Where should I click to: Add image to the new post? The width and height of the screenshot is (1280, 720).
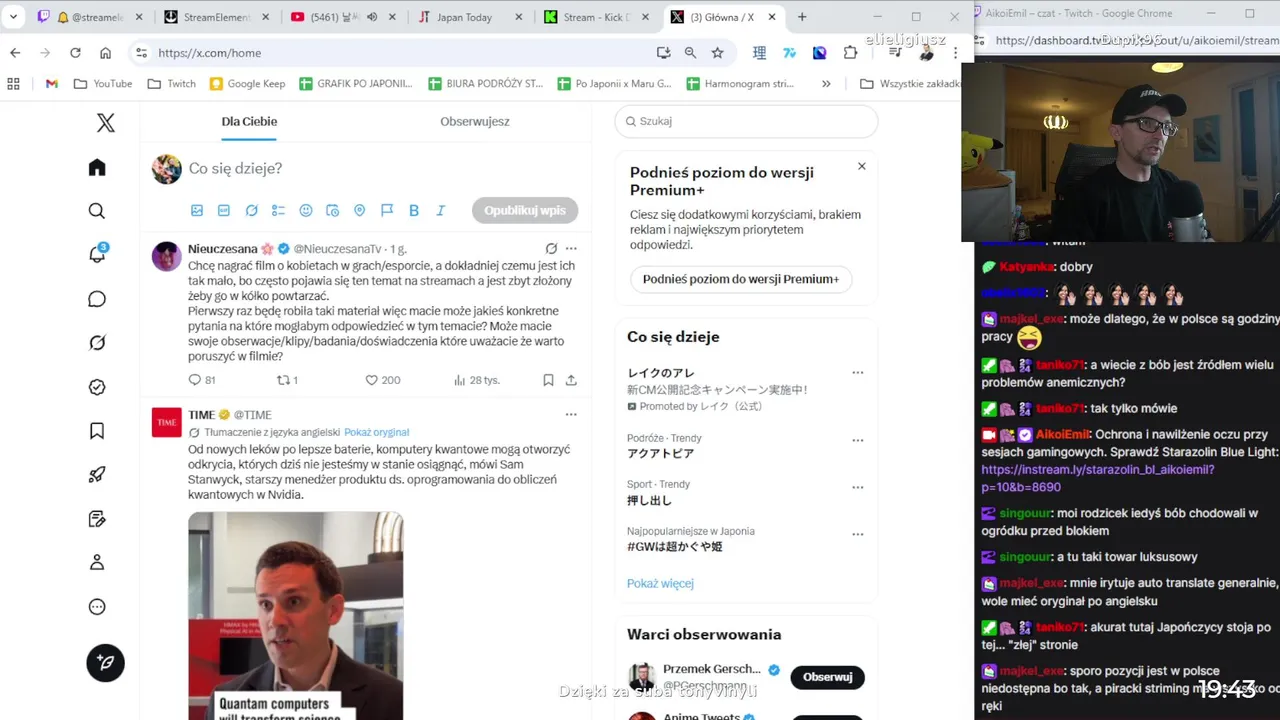point(197,211)
